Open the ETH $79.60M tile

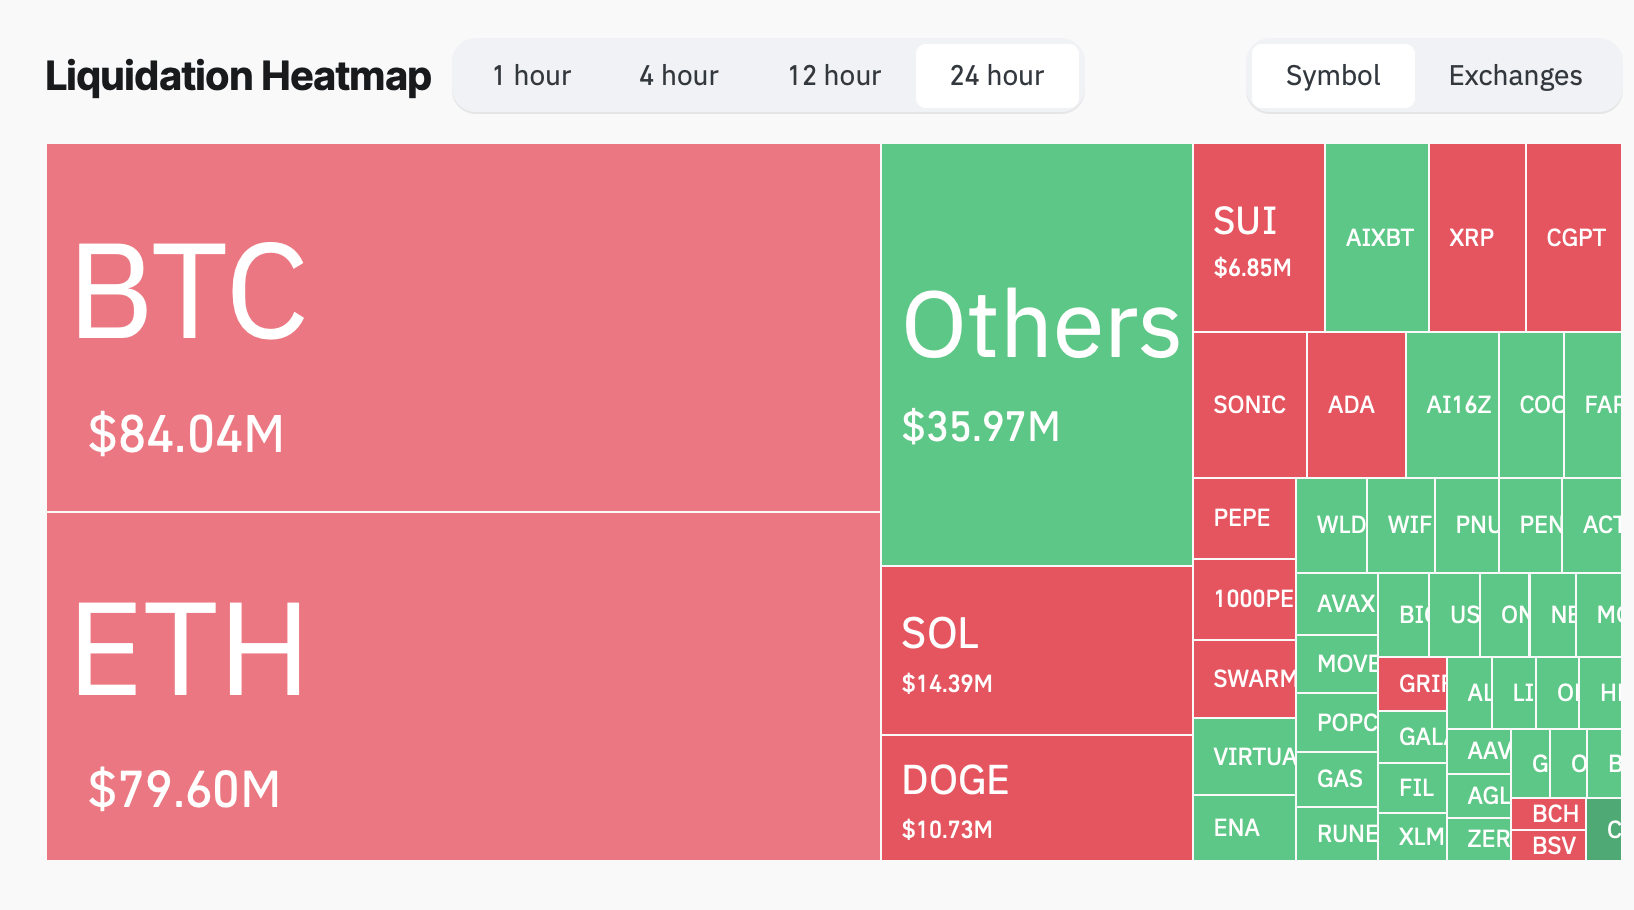coord(463,686)
